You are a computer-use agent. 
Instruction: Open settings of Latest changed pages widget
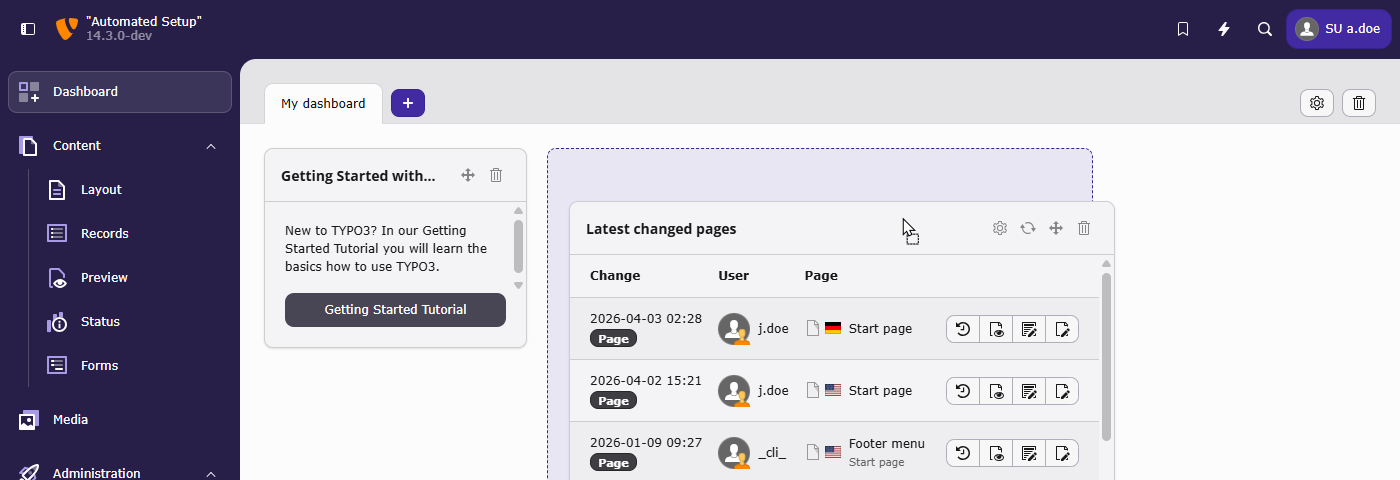tap(999, 228)
